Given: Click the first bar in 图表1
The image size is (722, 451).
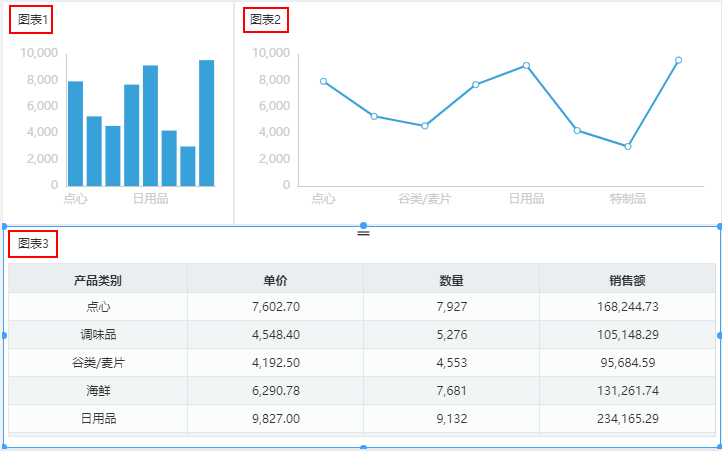Looking at the screenshot, I should pos(76,134).
